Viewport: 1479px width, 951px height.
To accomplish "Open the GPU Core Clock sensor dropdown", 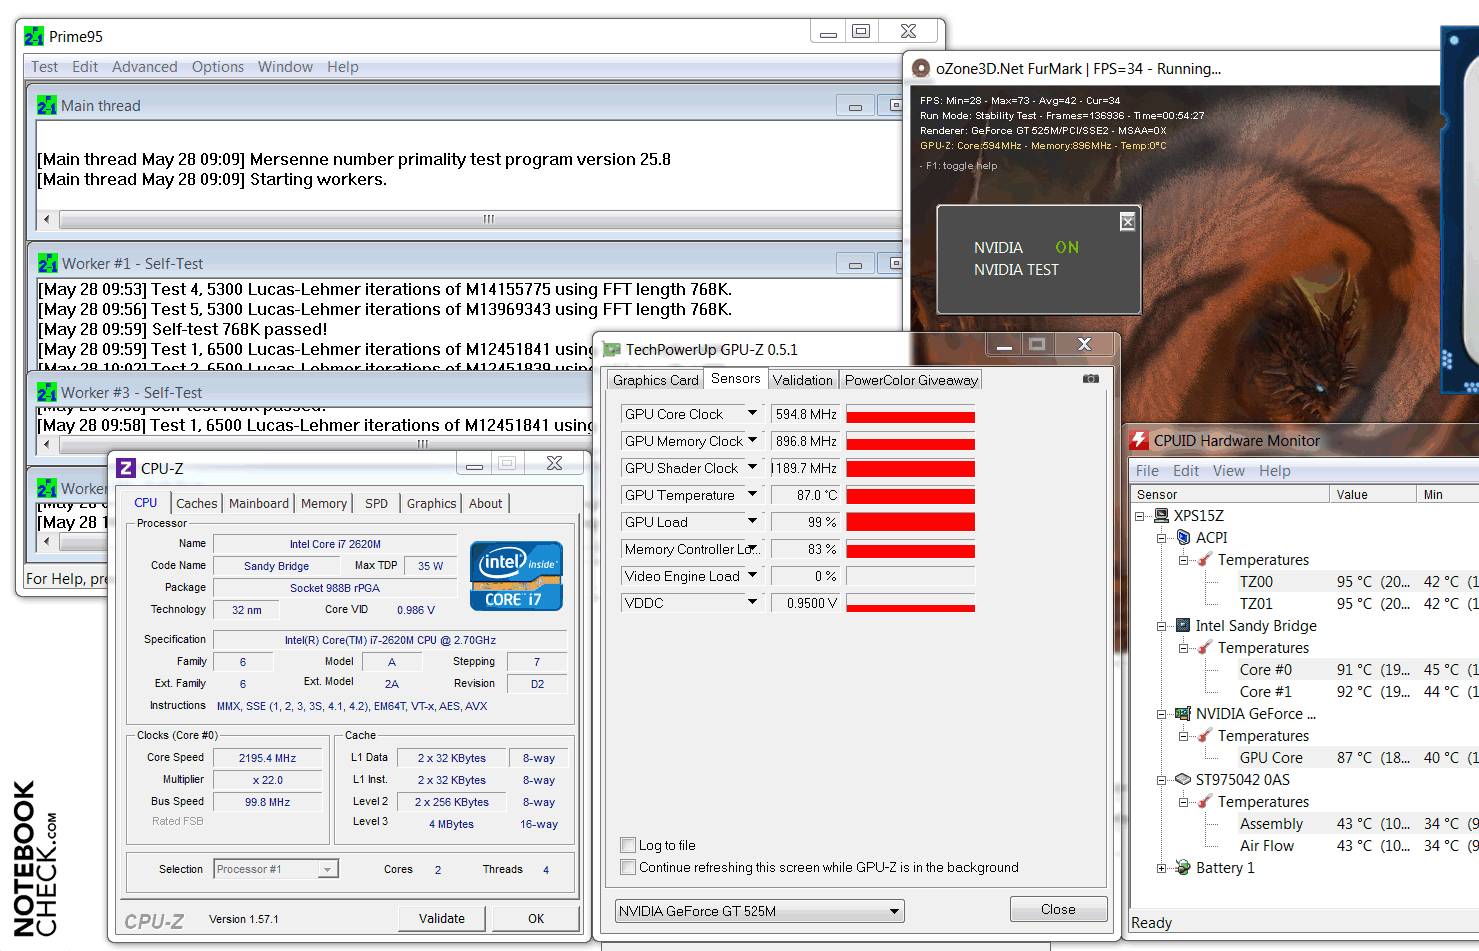I will tap(752, 413).
